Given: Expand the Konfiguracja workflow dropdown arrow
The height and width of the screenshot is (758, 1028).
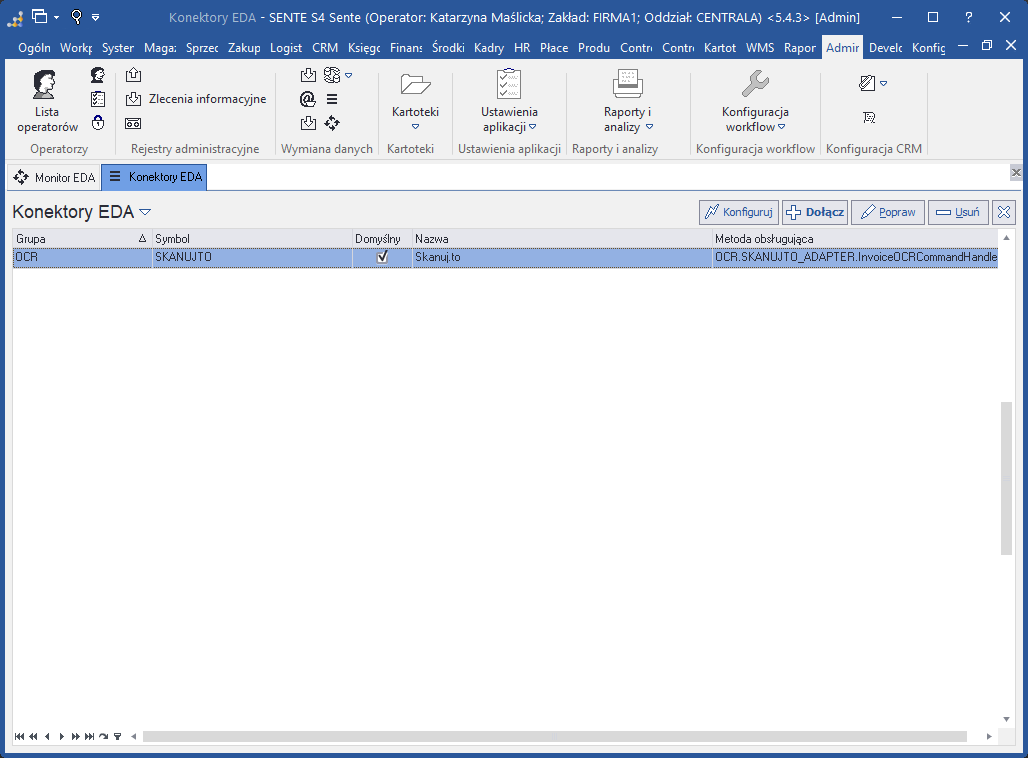Looking at the screenshot, I should coord(781,127).
